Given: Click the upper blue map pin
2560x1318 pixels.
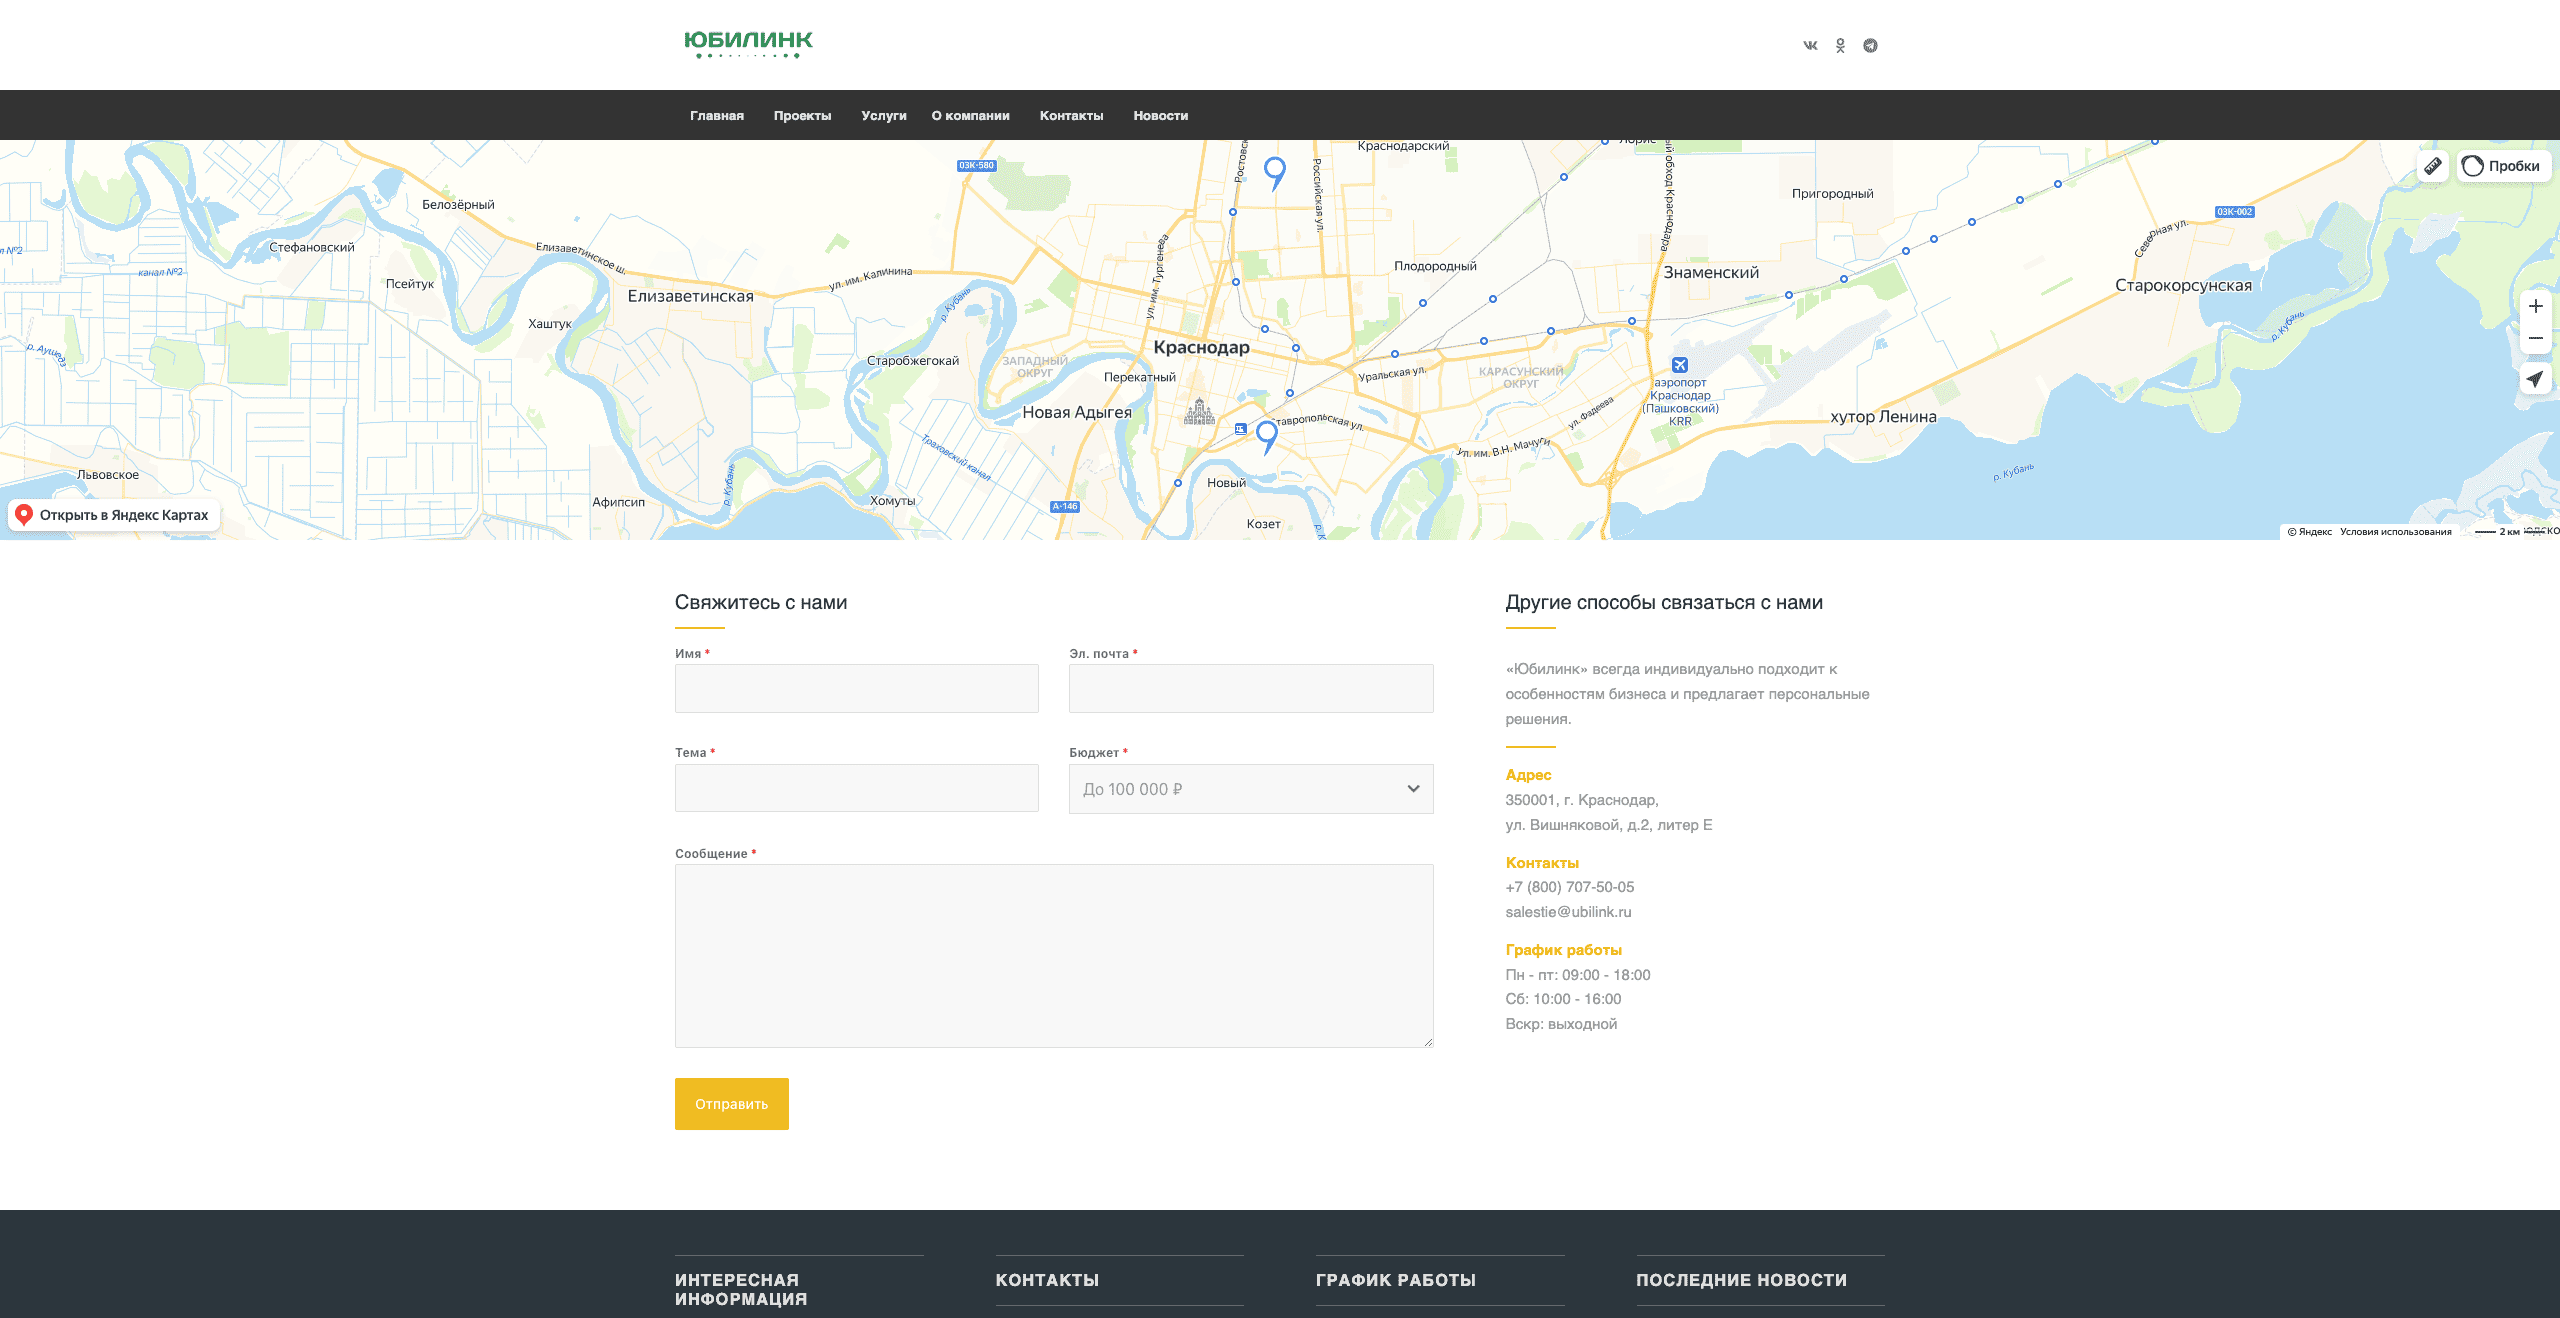Looking at the screenshot, I should pyautogui.click(x=1274, y=170).
